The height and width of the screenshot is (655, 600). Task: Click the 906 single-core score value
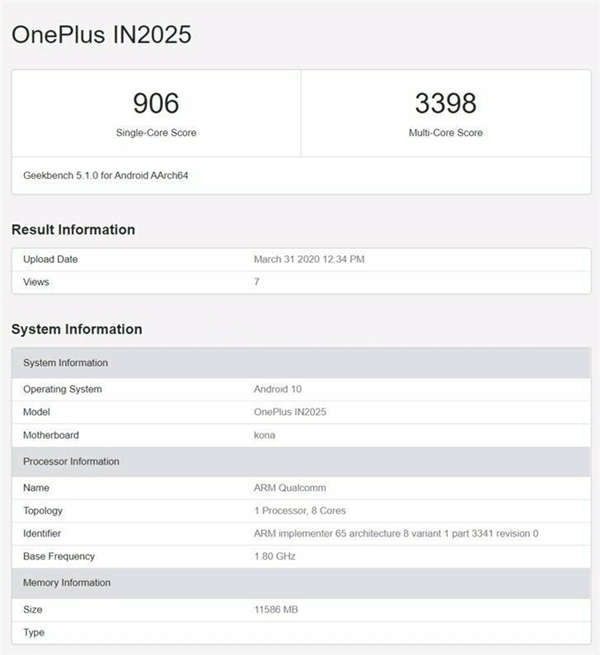pos(156,103)
